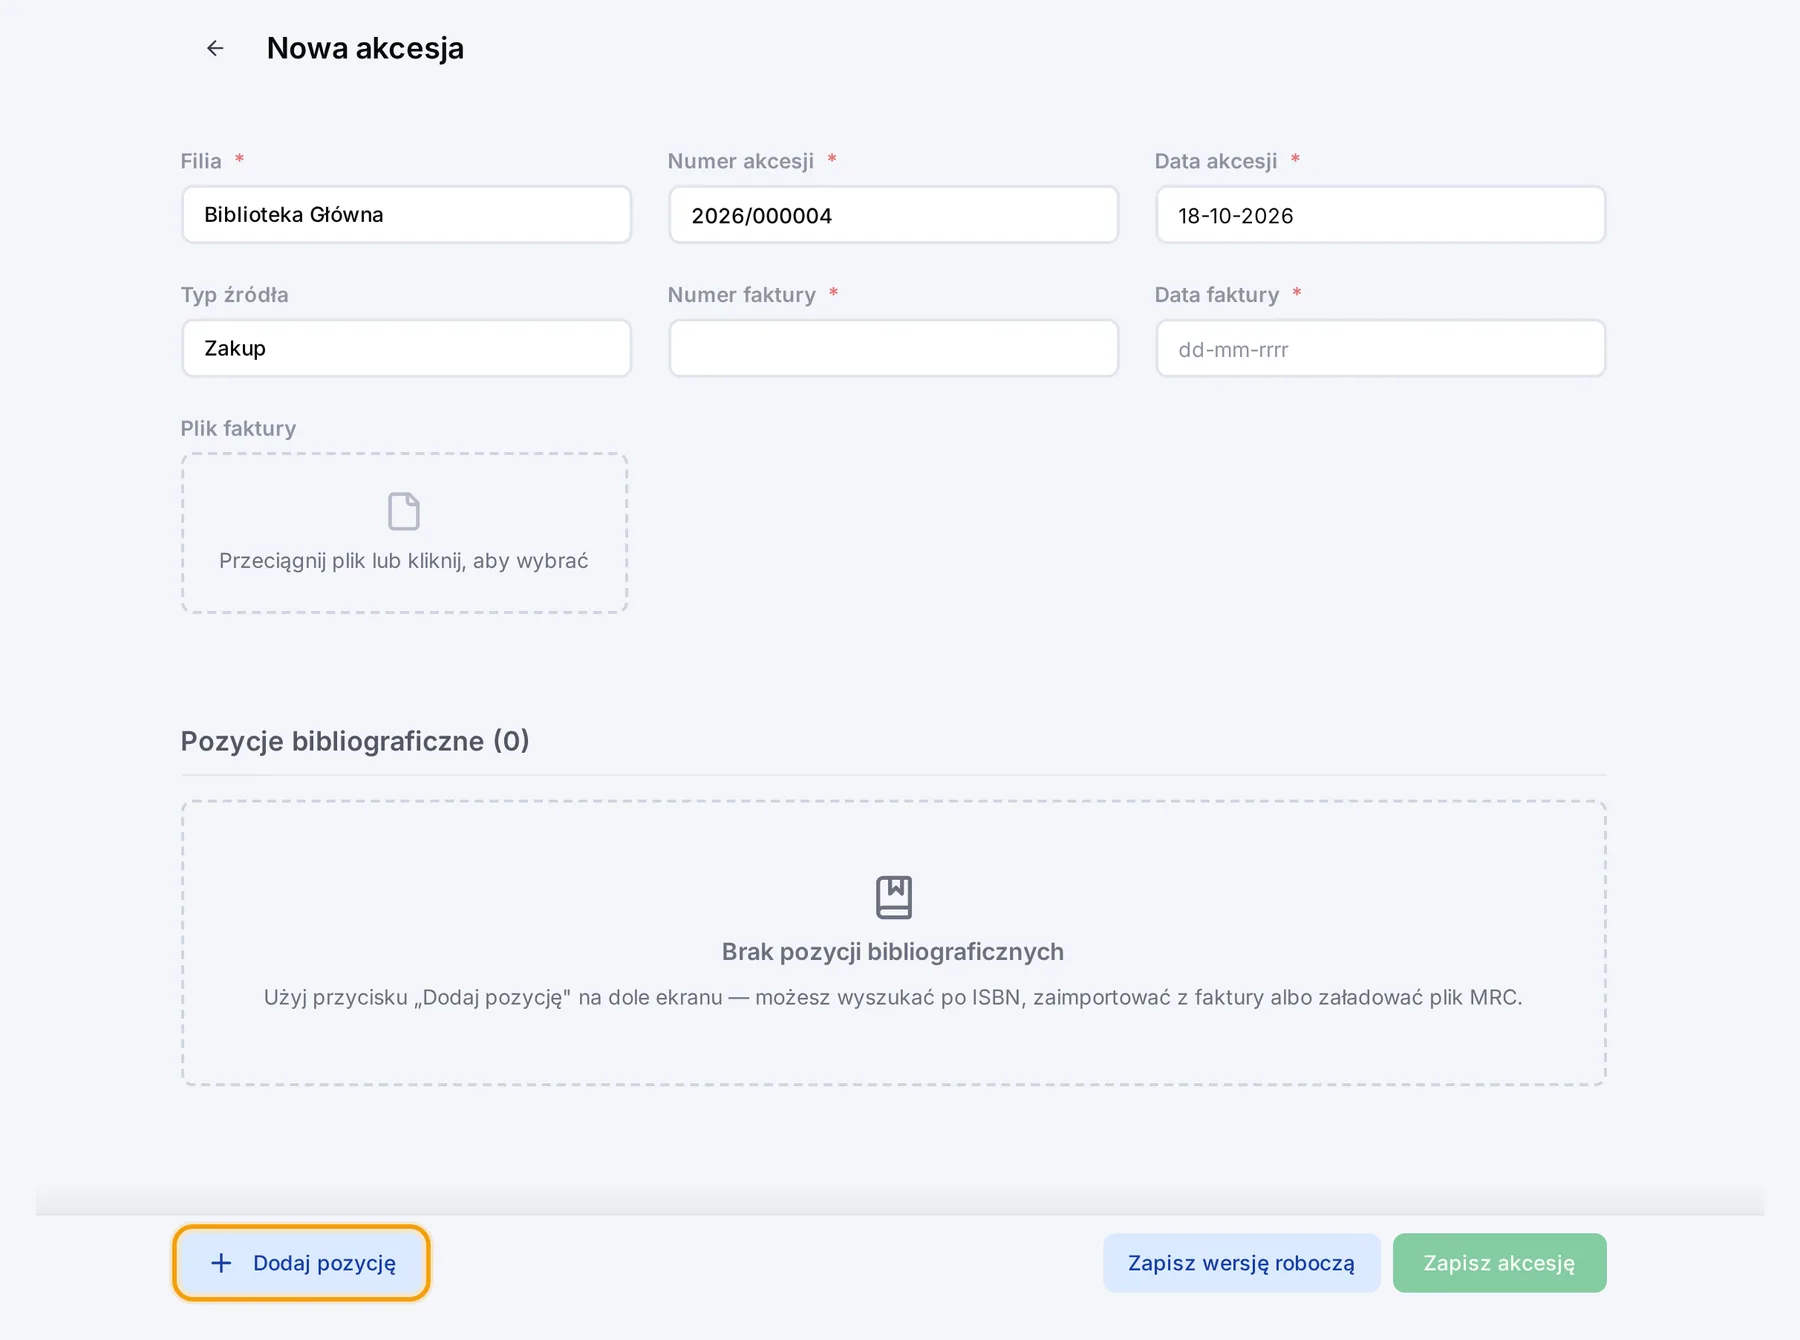The height and width of the screenshot is (1340, 1800).
Task: Click the green Zapisz akcesję button
Action: tap(1499, 1263)
